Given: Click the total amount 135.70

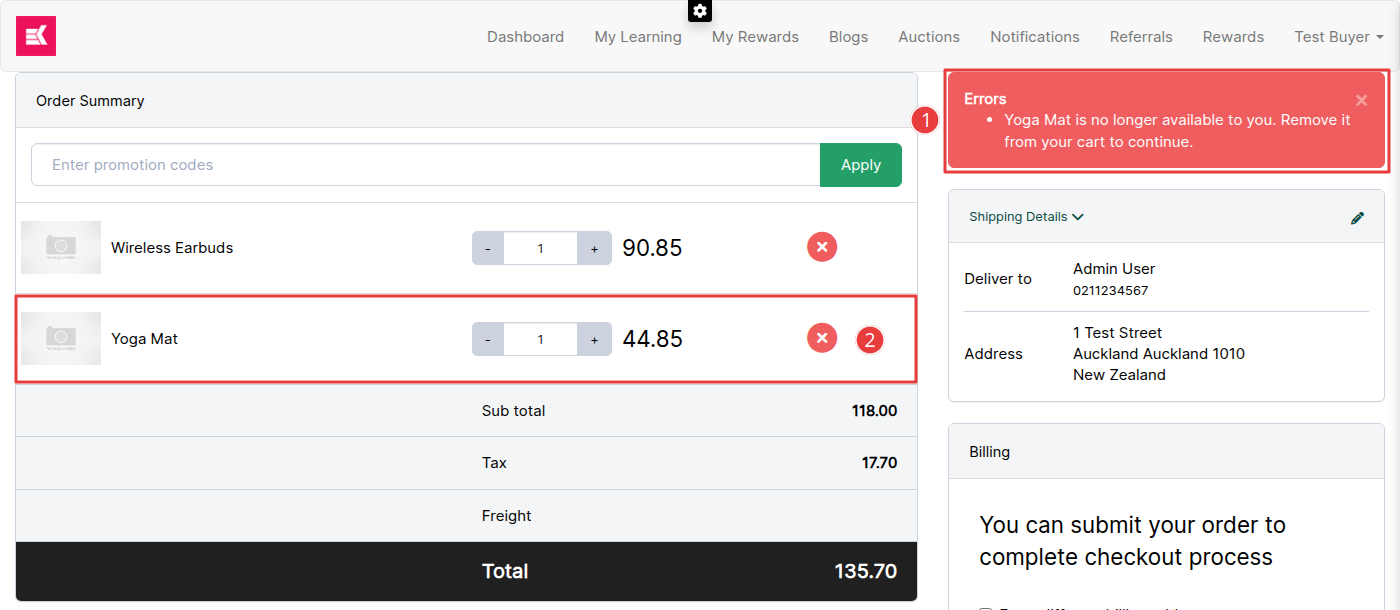Looking at the screenshot, I should [866, 572].
